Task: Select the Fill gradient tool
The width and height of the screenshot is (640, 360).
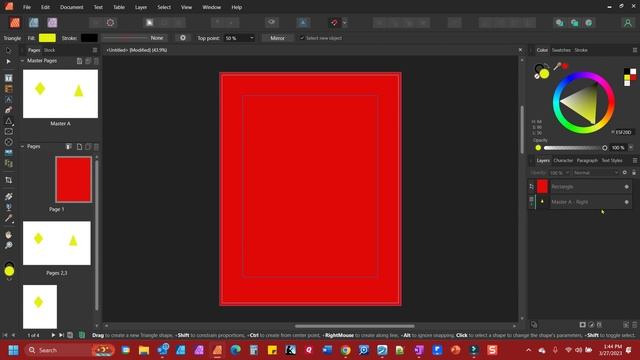Action: coord(8,196)
